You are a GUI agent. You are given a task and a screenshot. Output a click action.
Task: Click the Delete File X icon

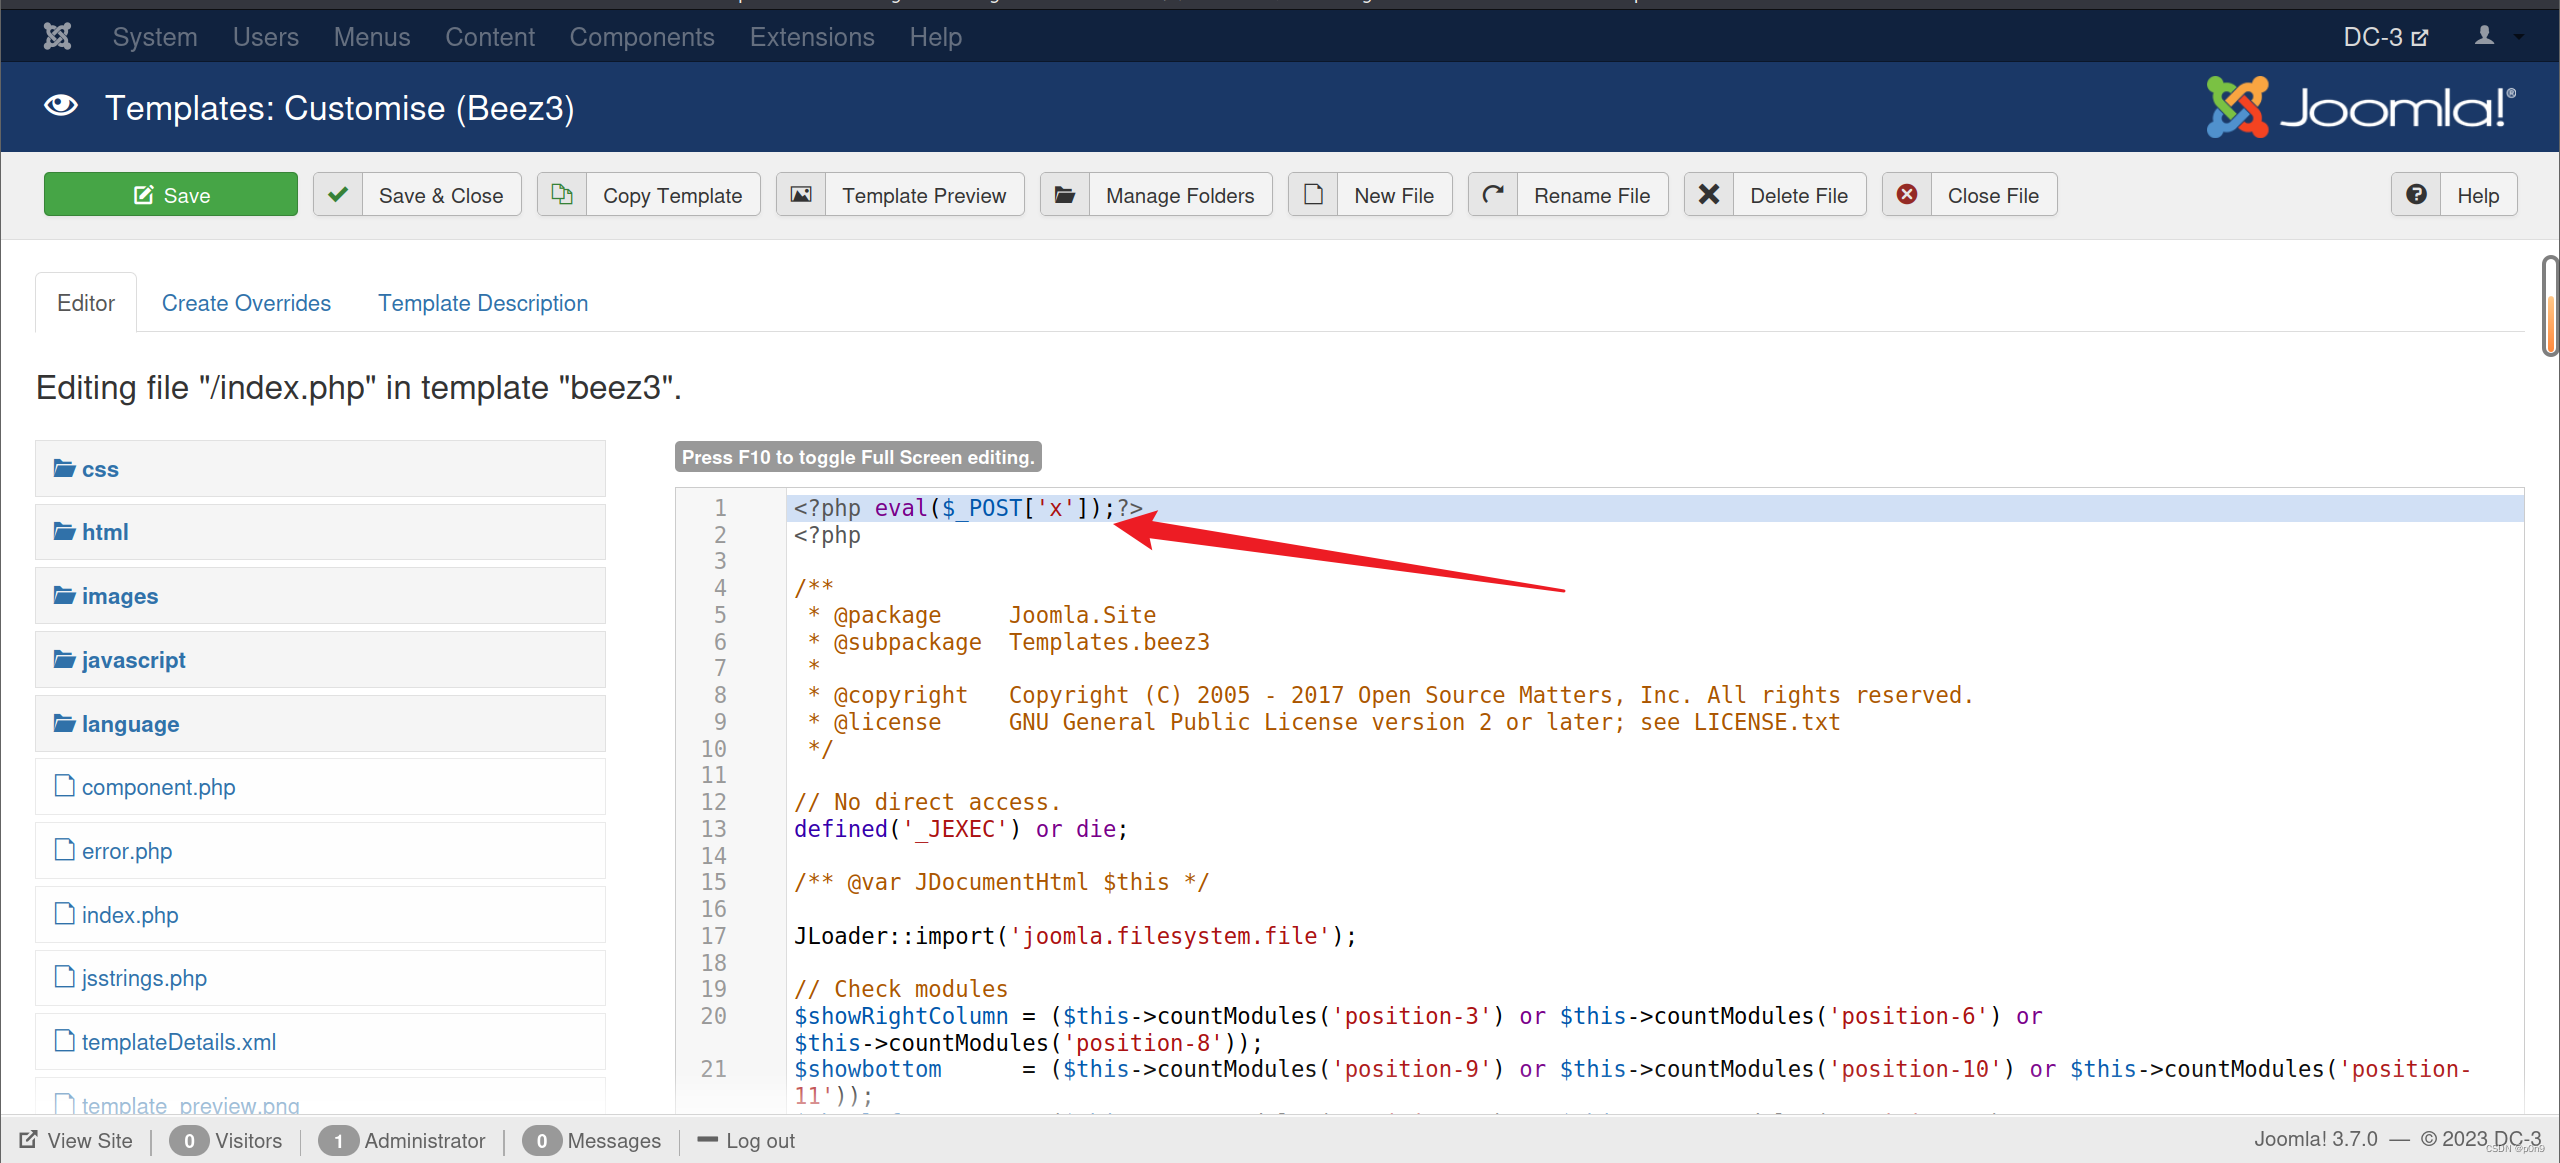pos(1709,195)
